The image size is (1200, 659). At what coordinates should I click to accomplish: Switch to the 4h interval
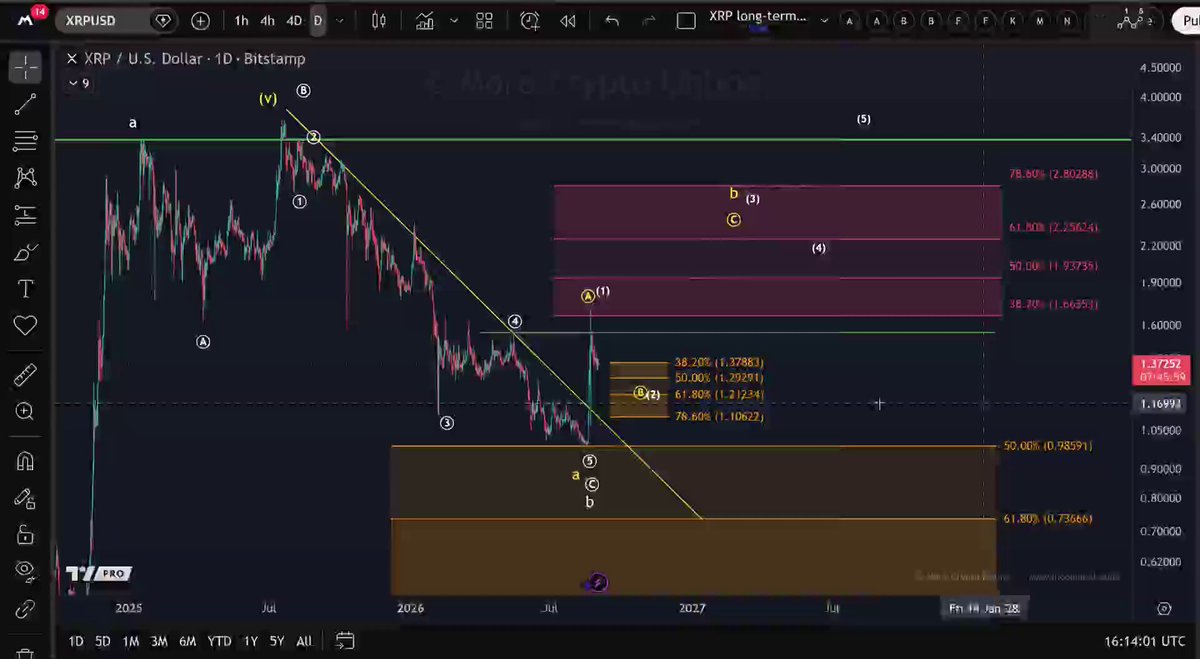(267, 20)
